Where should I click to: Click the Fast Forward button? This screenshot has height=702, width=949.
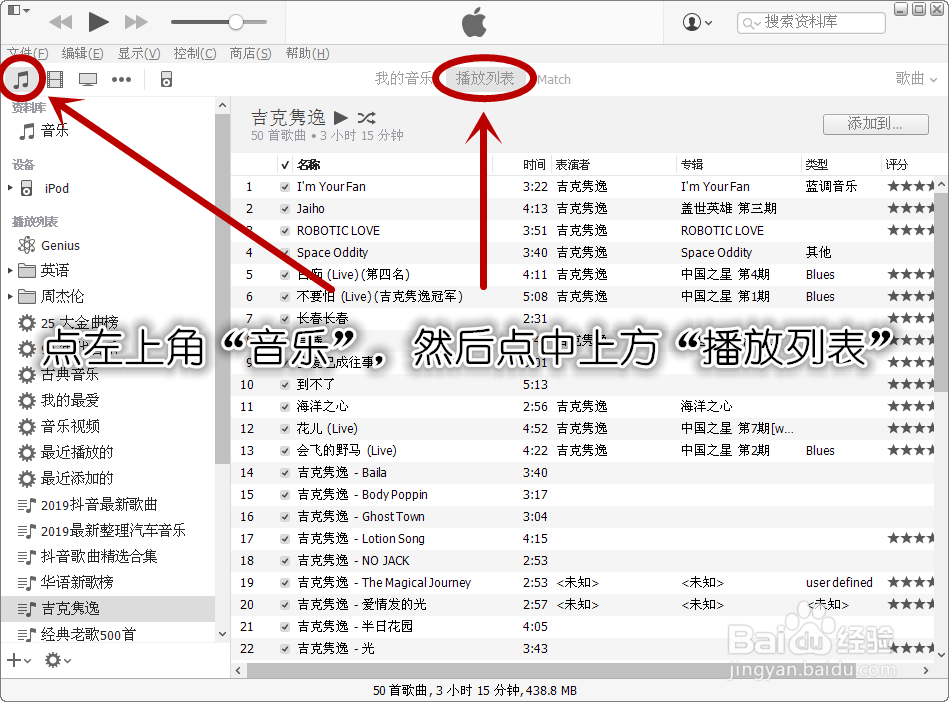(136, 22)
